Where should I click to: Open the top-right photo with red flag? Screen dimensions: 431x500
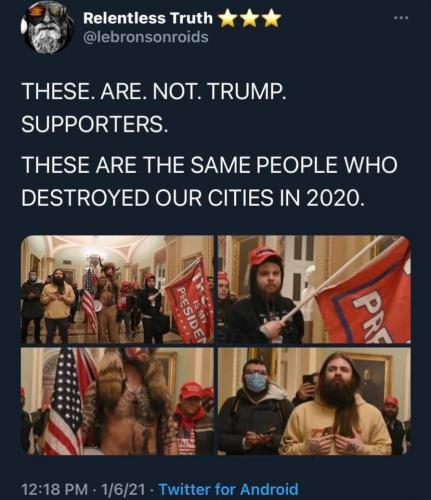[314, 289]
